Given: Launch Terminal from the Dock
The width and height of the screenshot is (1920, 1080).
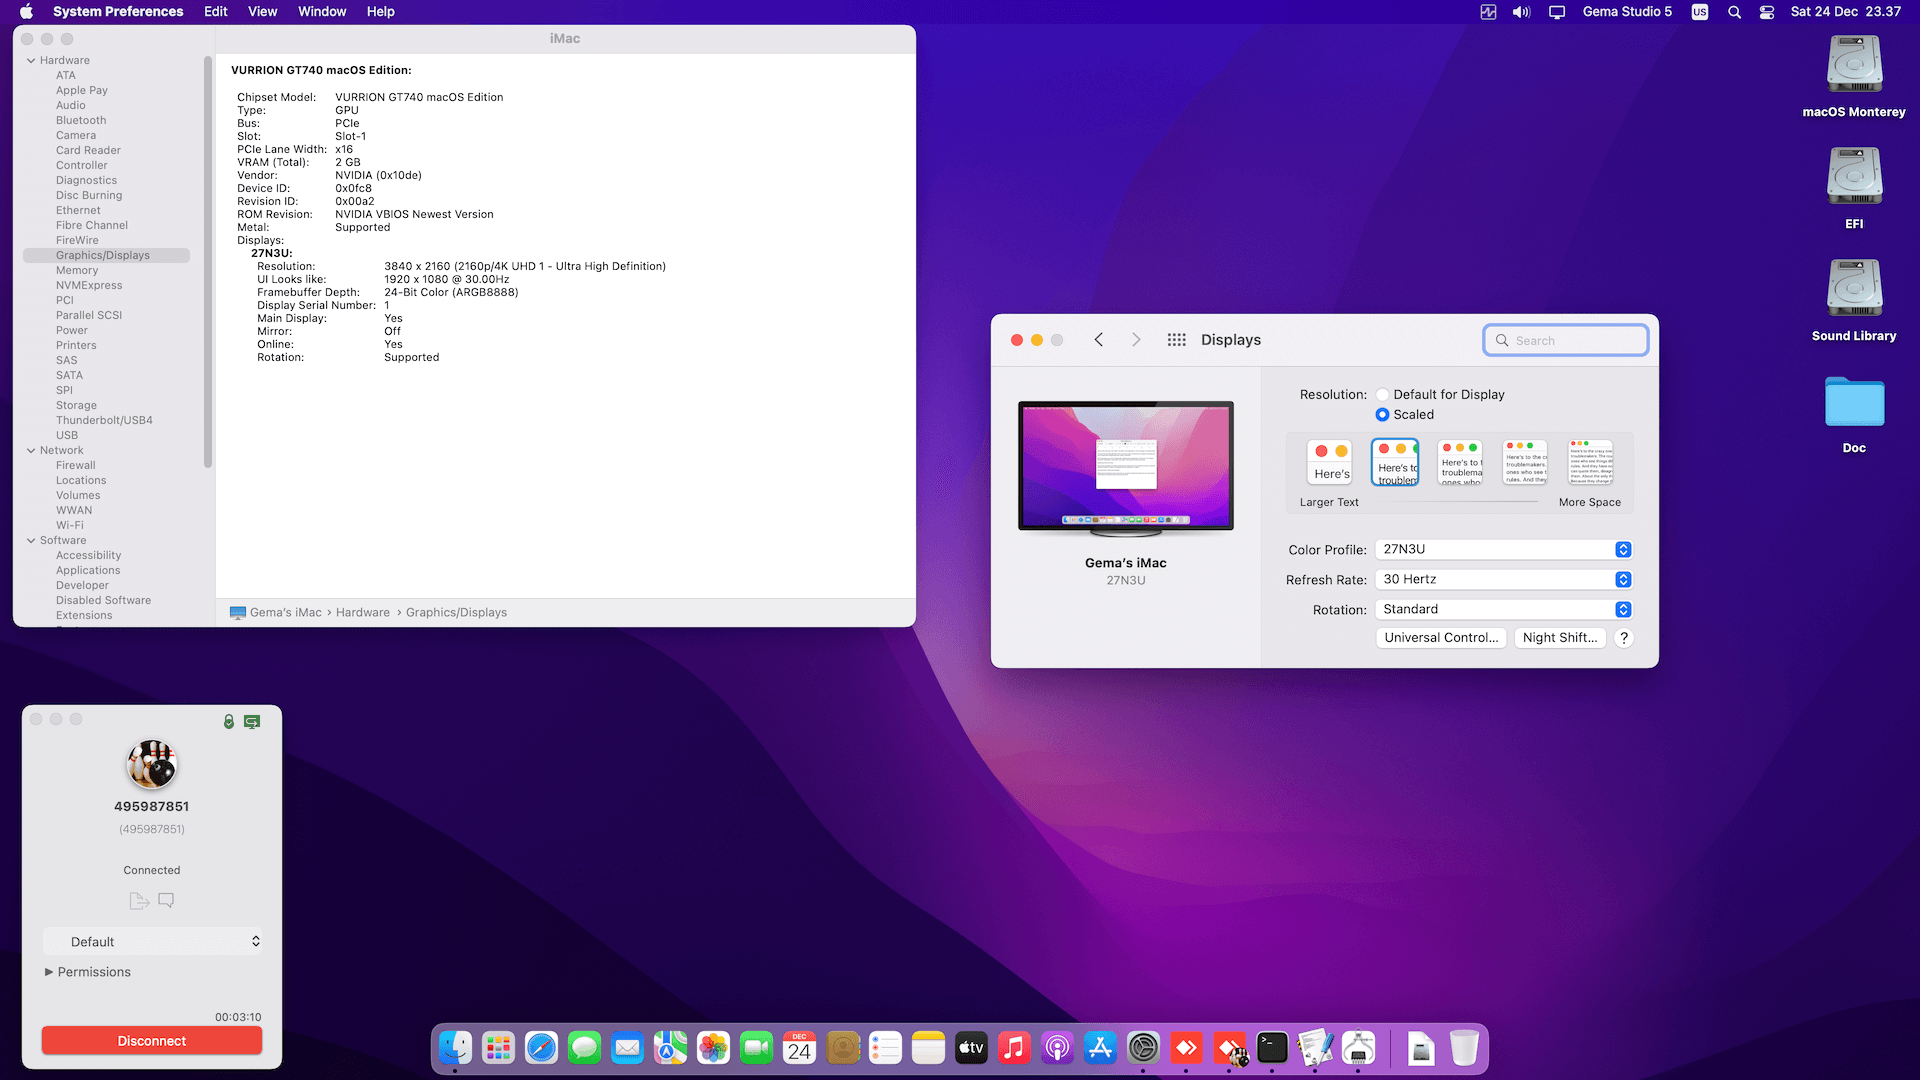Looking at the screenshot, I should 1272,1048.
